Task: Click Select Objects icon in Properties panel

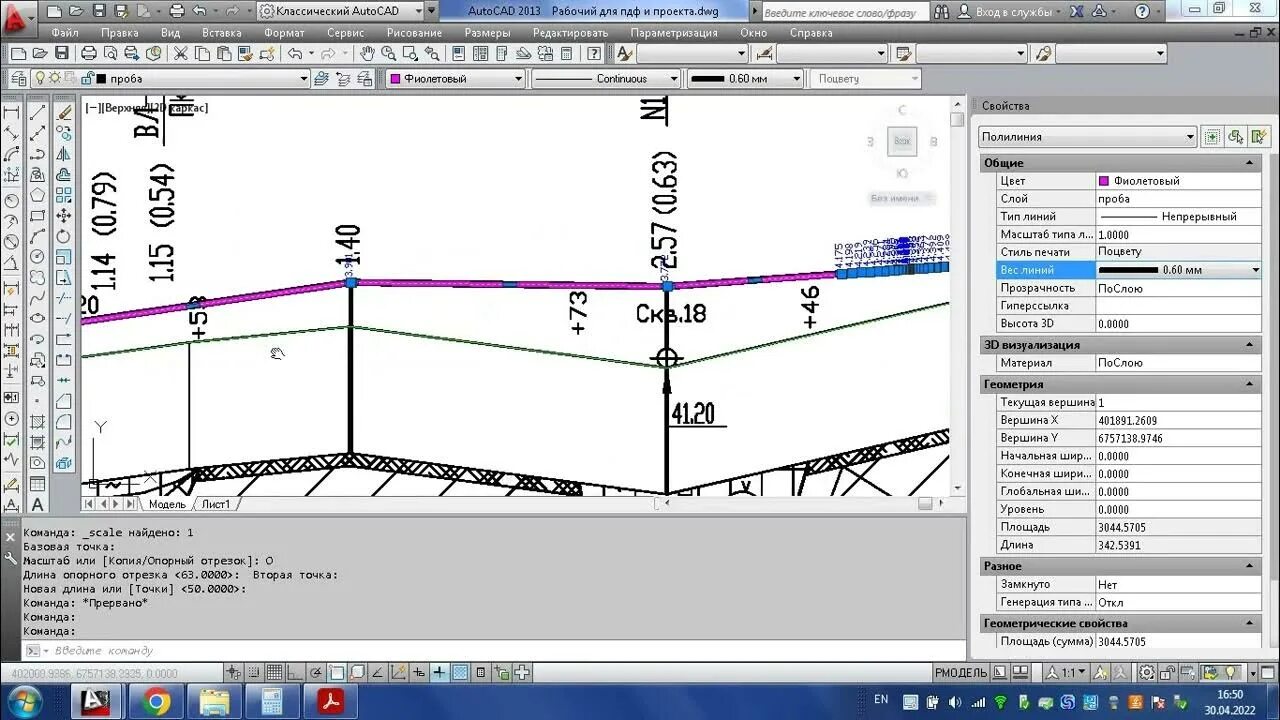Action: [1236, 136]
